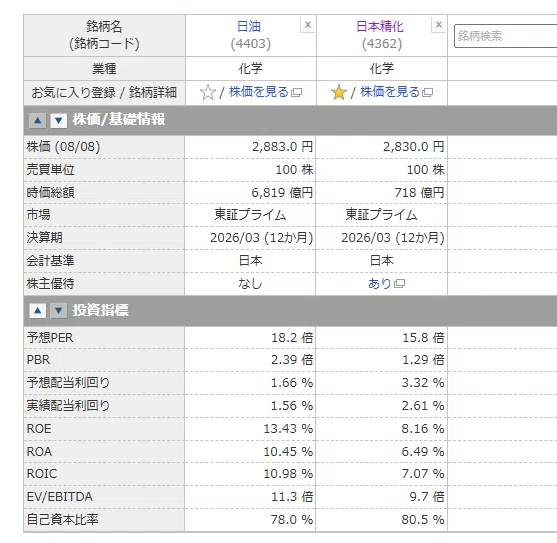This screenshot has width=557, height=543.
Task: Click the 時価総額 value 718 億円
Action: [419, 192]
